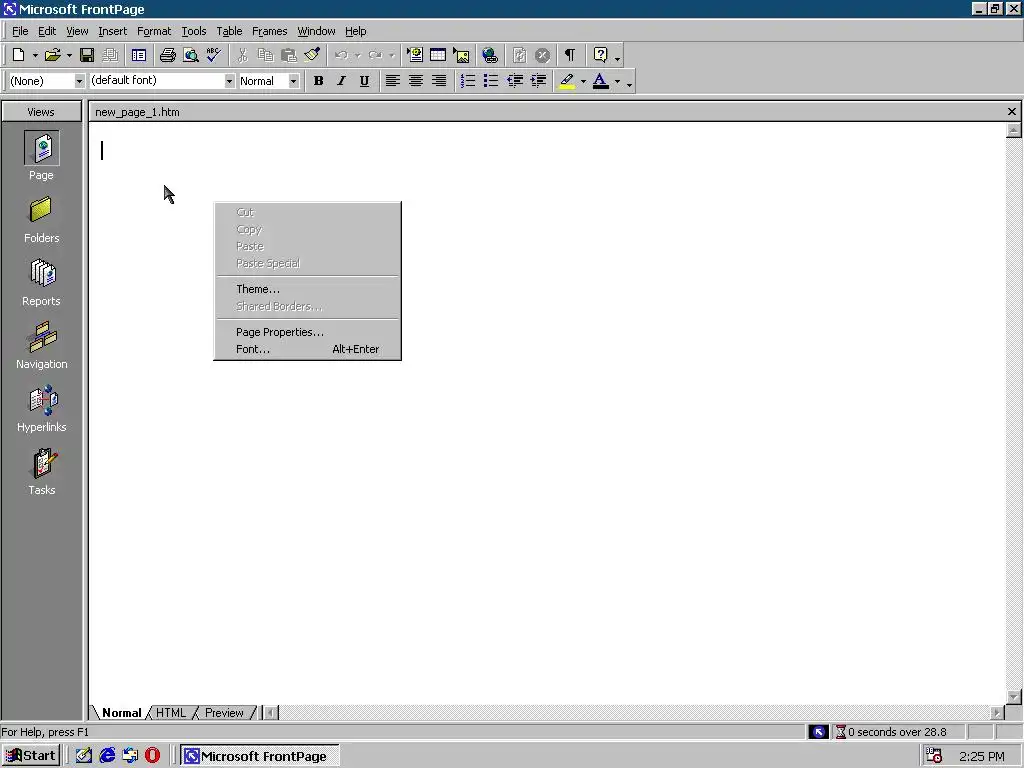Open the Windows Start button
Viewport: 1024px width, 768px height.
(x=31, y=756)
